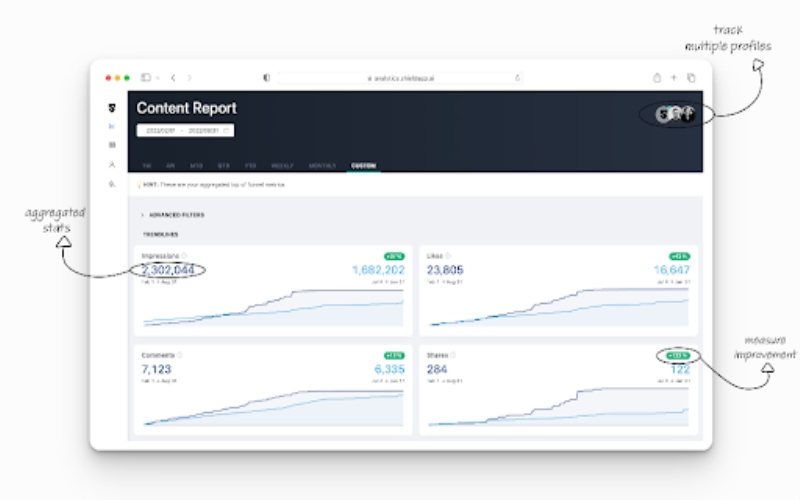The height and width of the screenshot is (500, 800).
Task: Open the browser sidebar dropdown arrow
Action: (x=157, y=77)
